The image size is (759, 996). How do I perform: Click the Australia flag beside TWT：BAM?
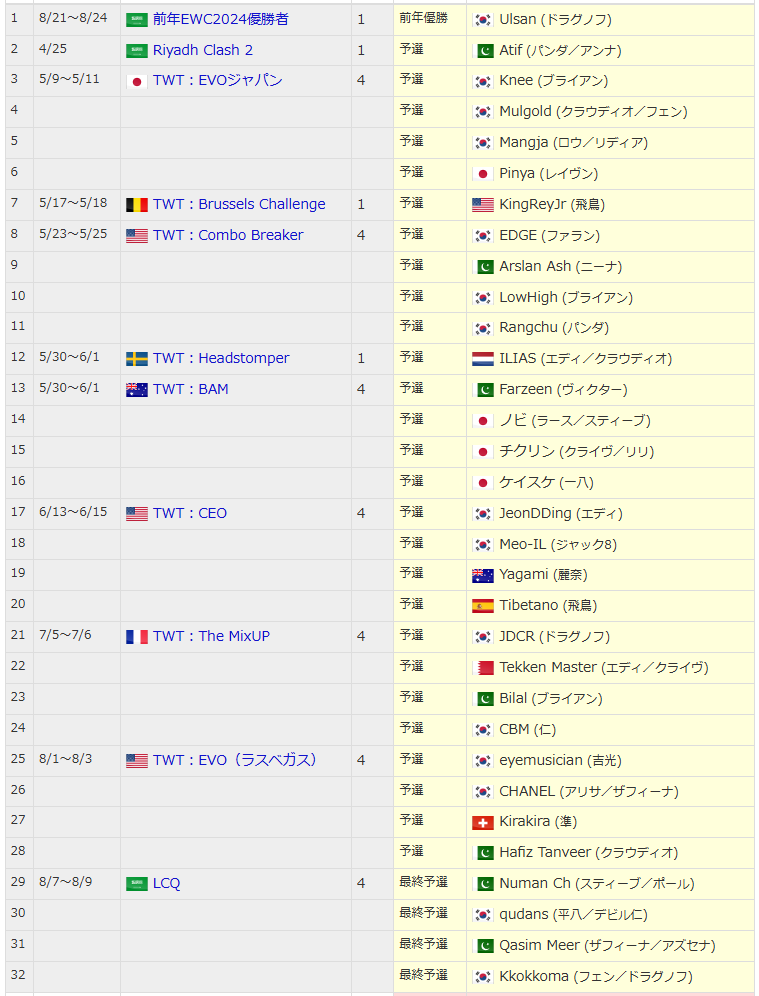click(x=137, y=390)
